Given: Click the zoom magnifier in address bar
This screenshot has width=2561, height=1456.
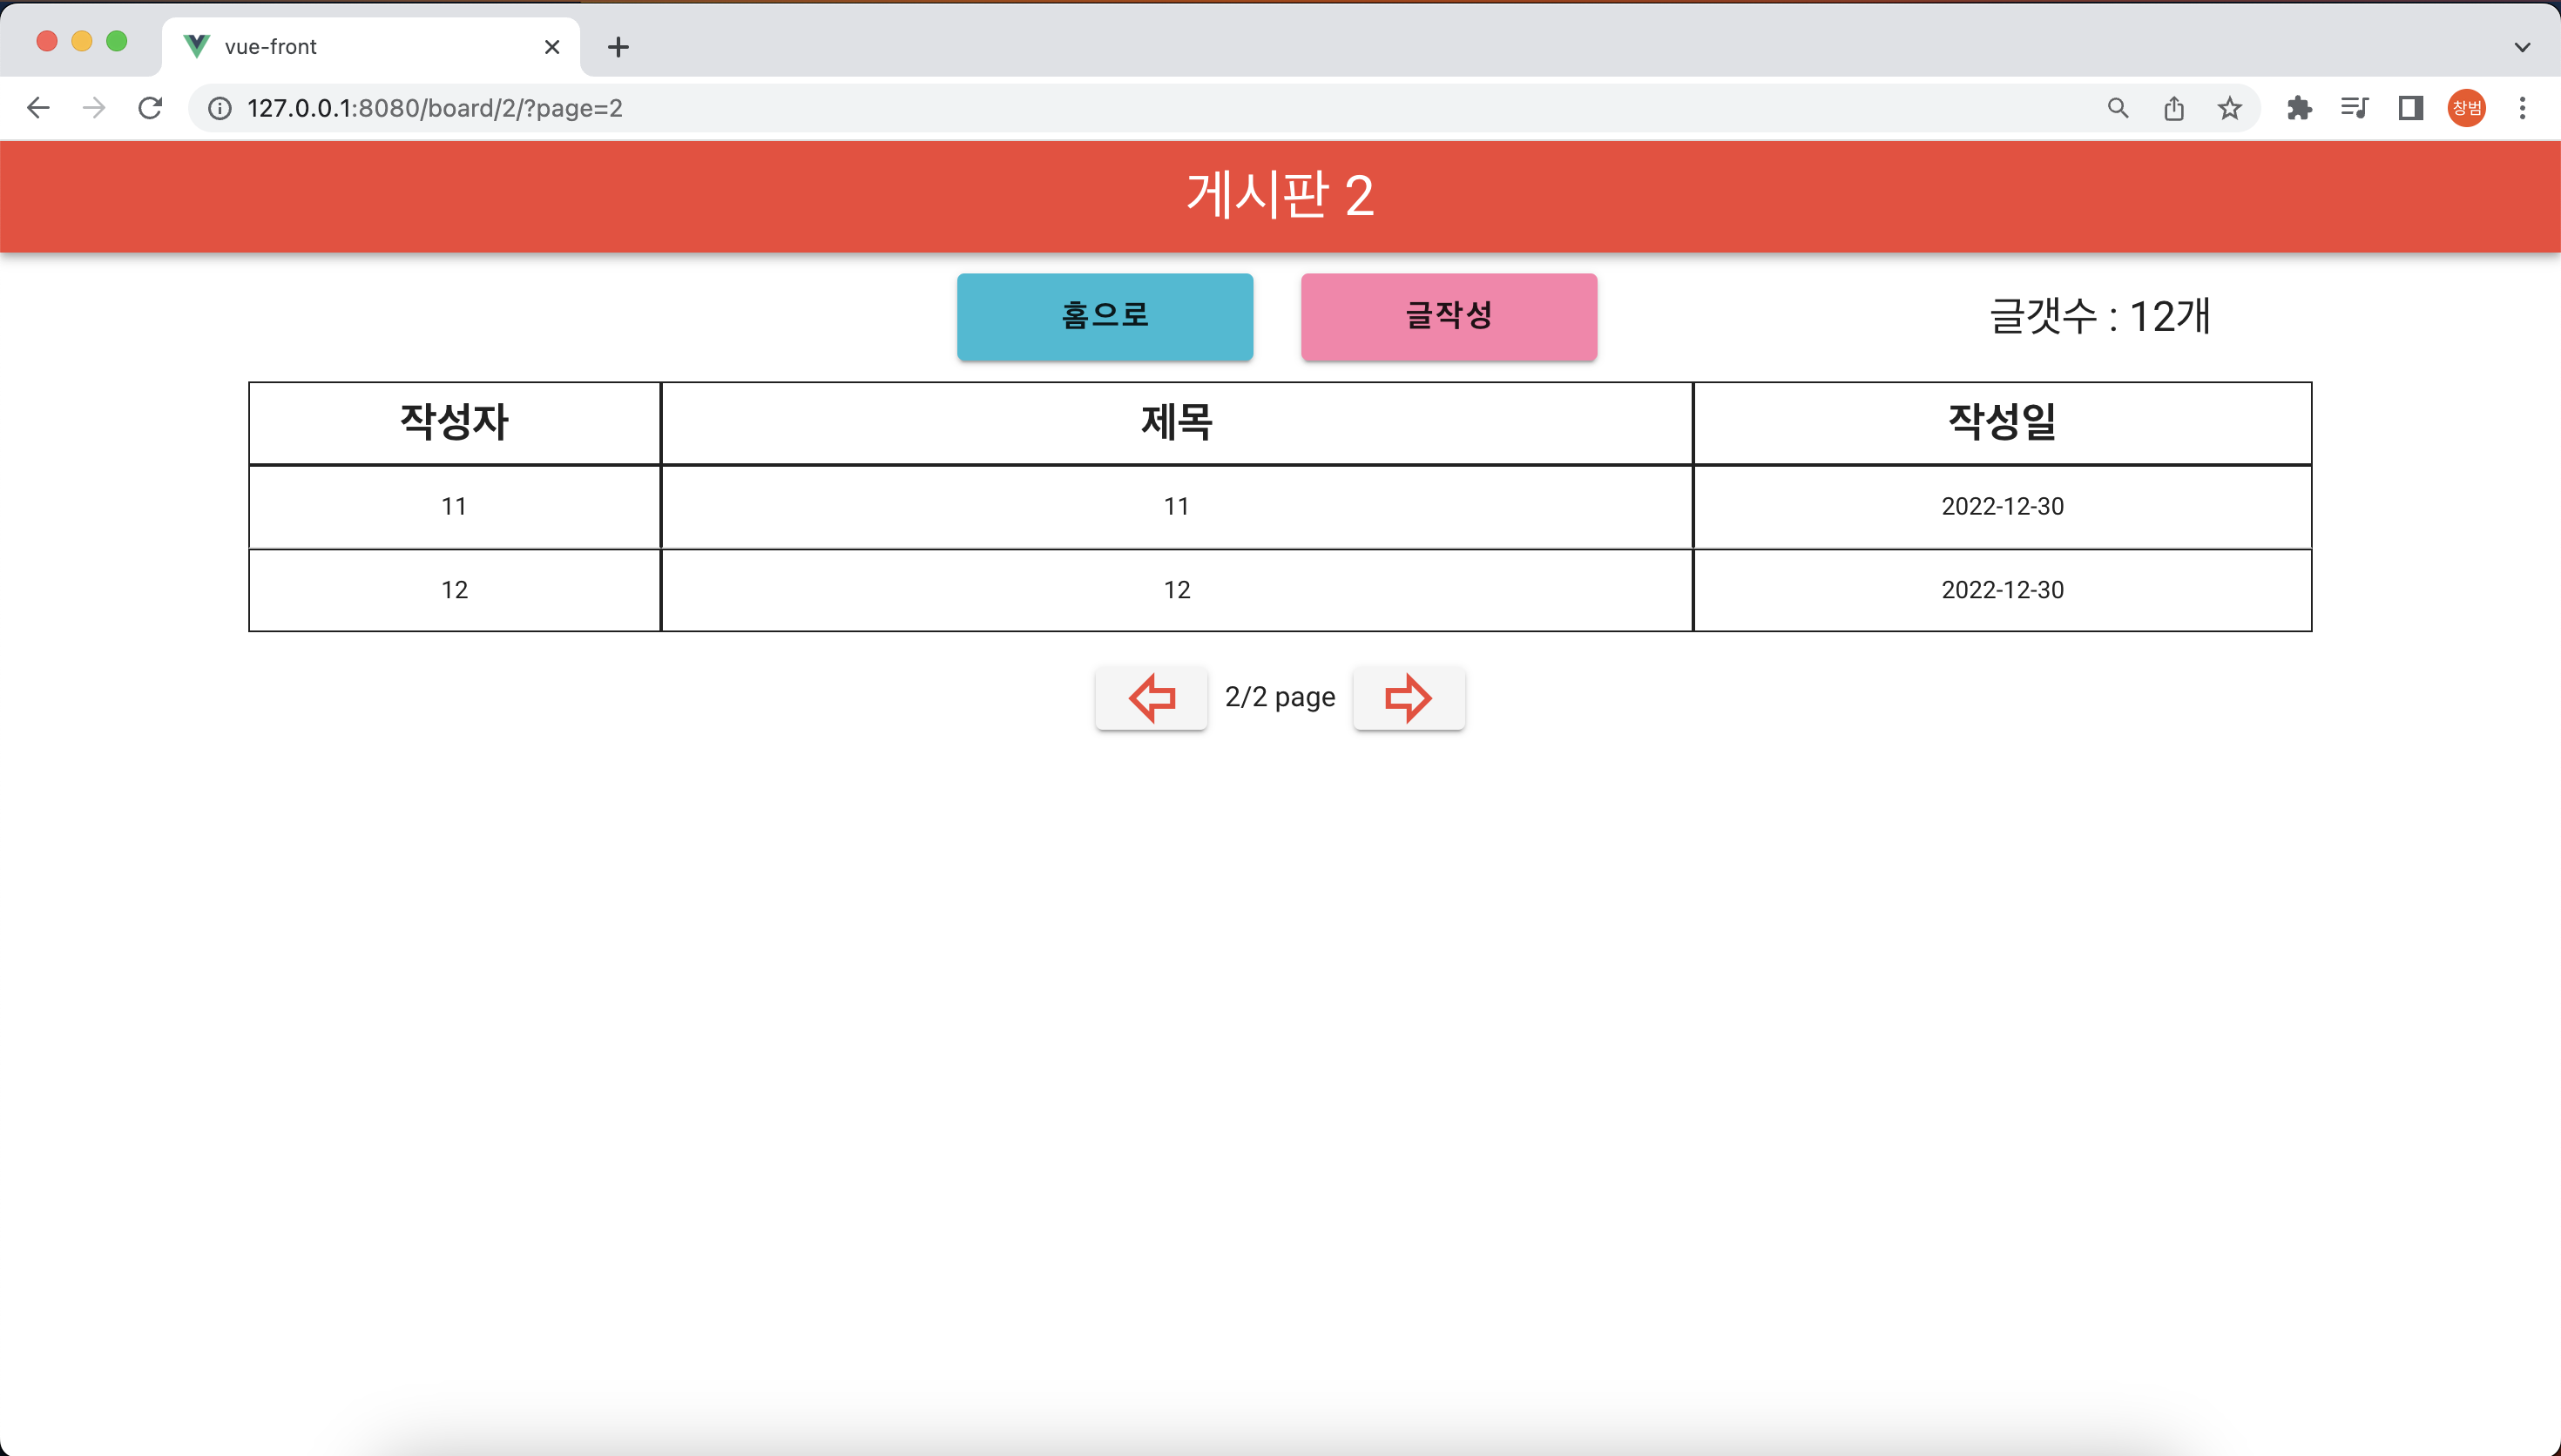Looking at the screenshot, I should pos(2117,108).
